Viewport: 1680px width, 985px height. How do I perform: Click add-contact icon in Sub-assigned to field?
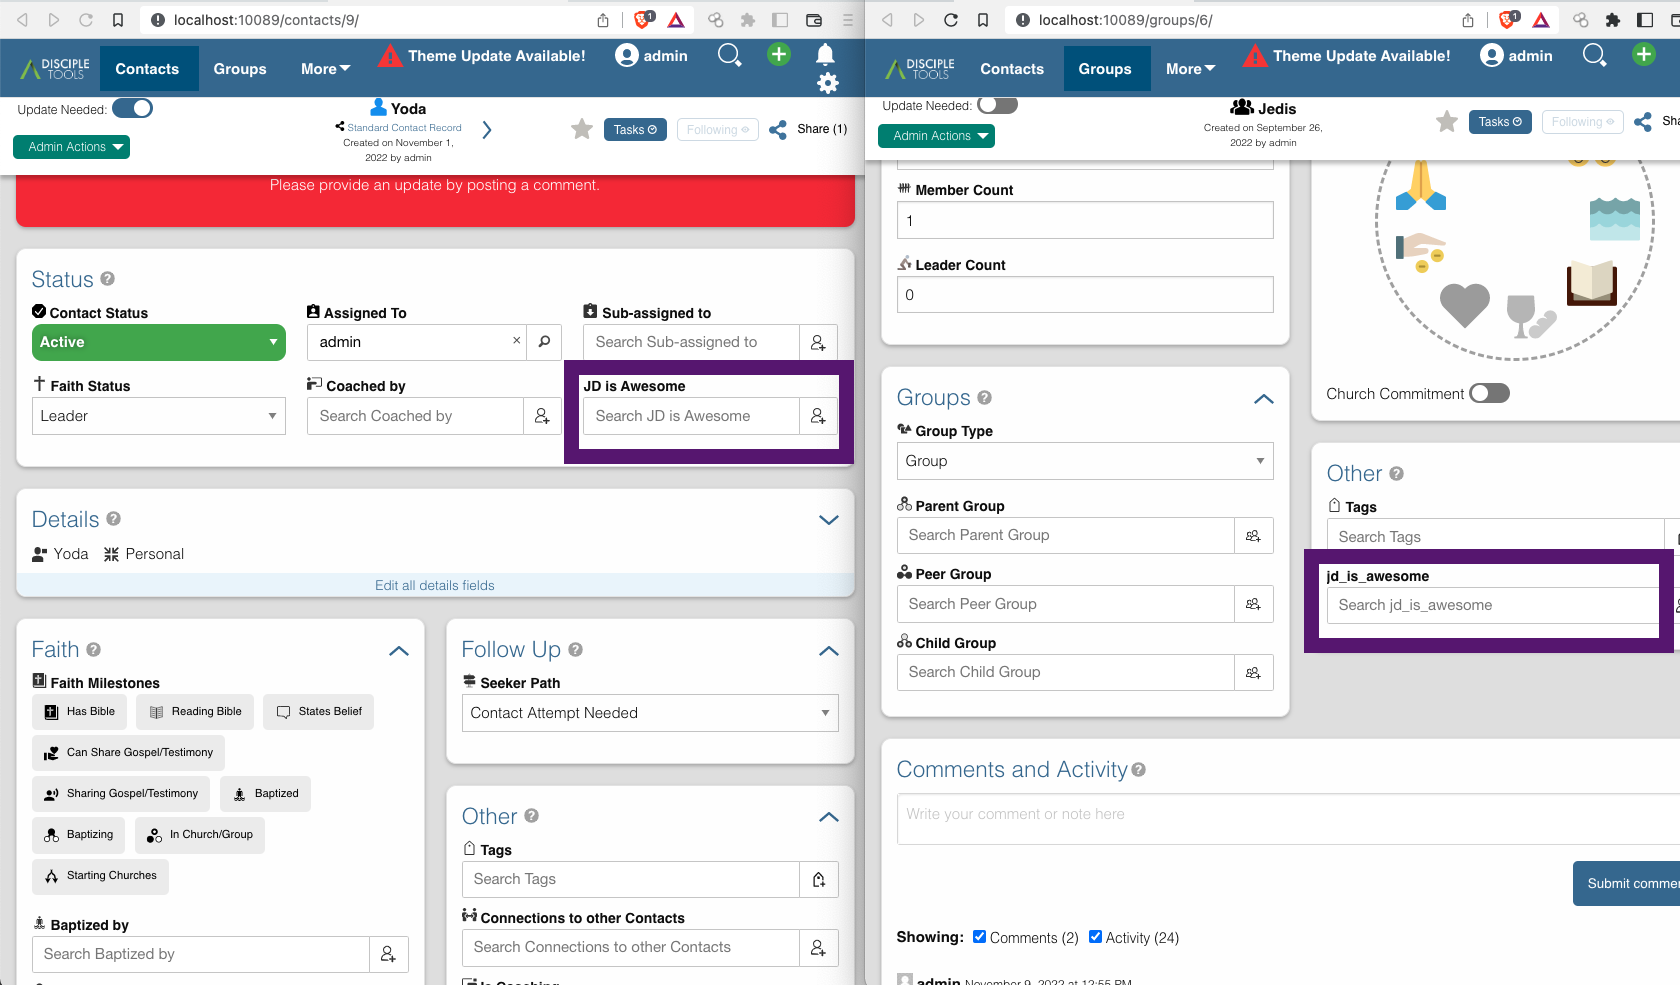pyautogui.click(x=818, y=342)
